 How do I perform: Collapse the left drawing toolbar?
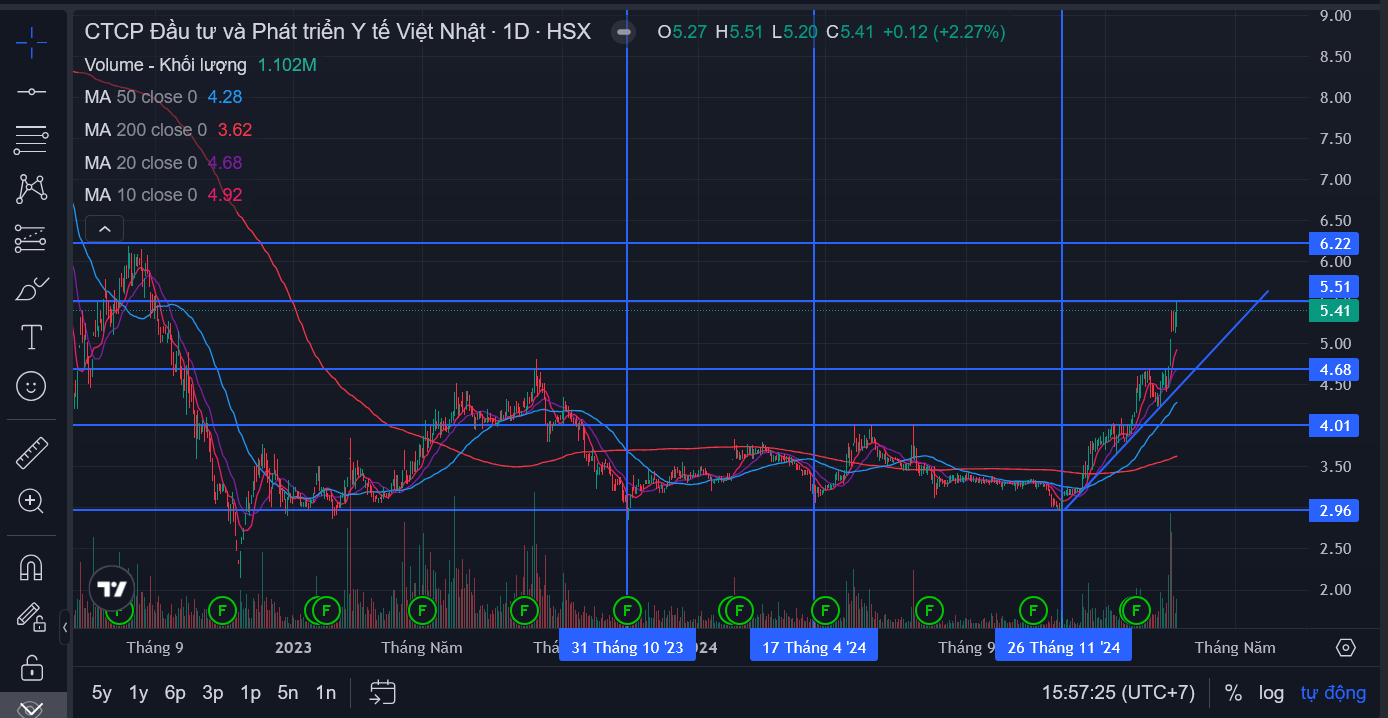click(x=65, y=628)
